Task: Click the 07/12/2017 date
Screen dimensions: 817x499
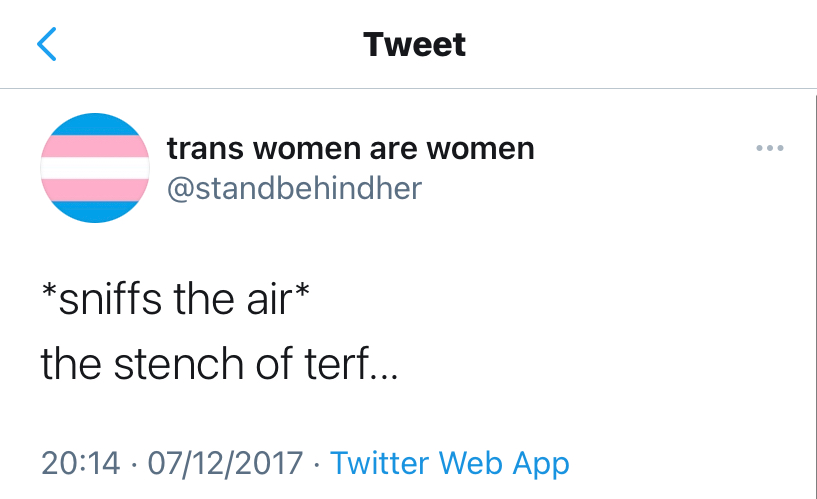Action: [224, 463]
